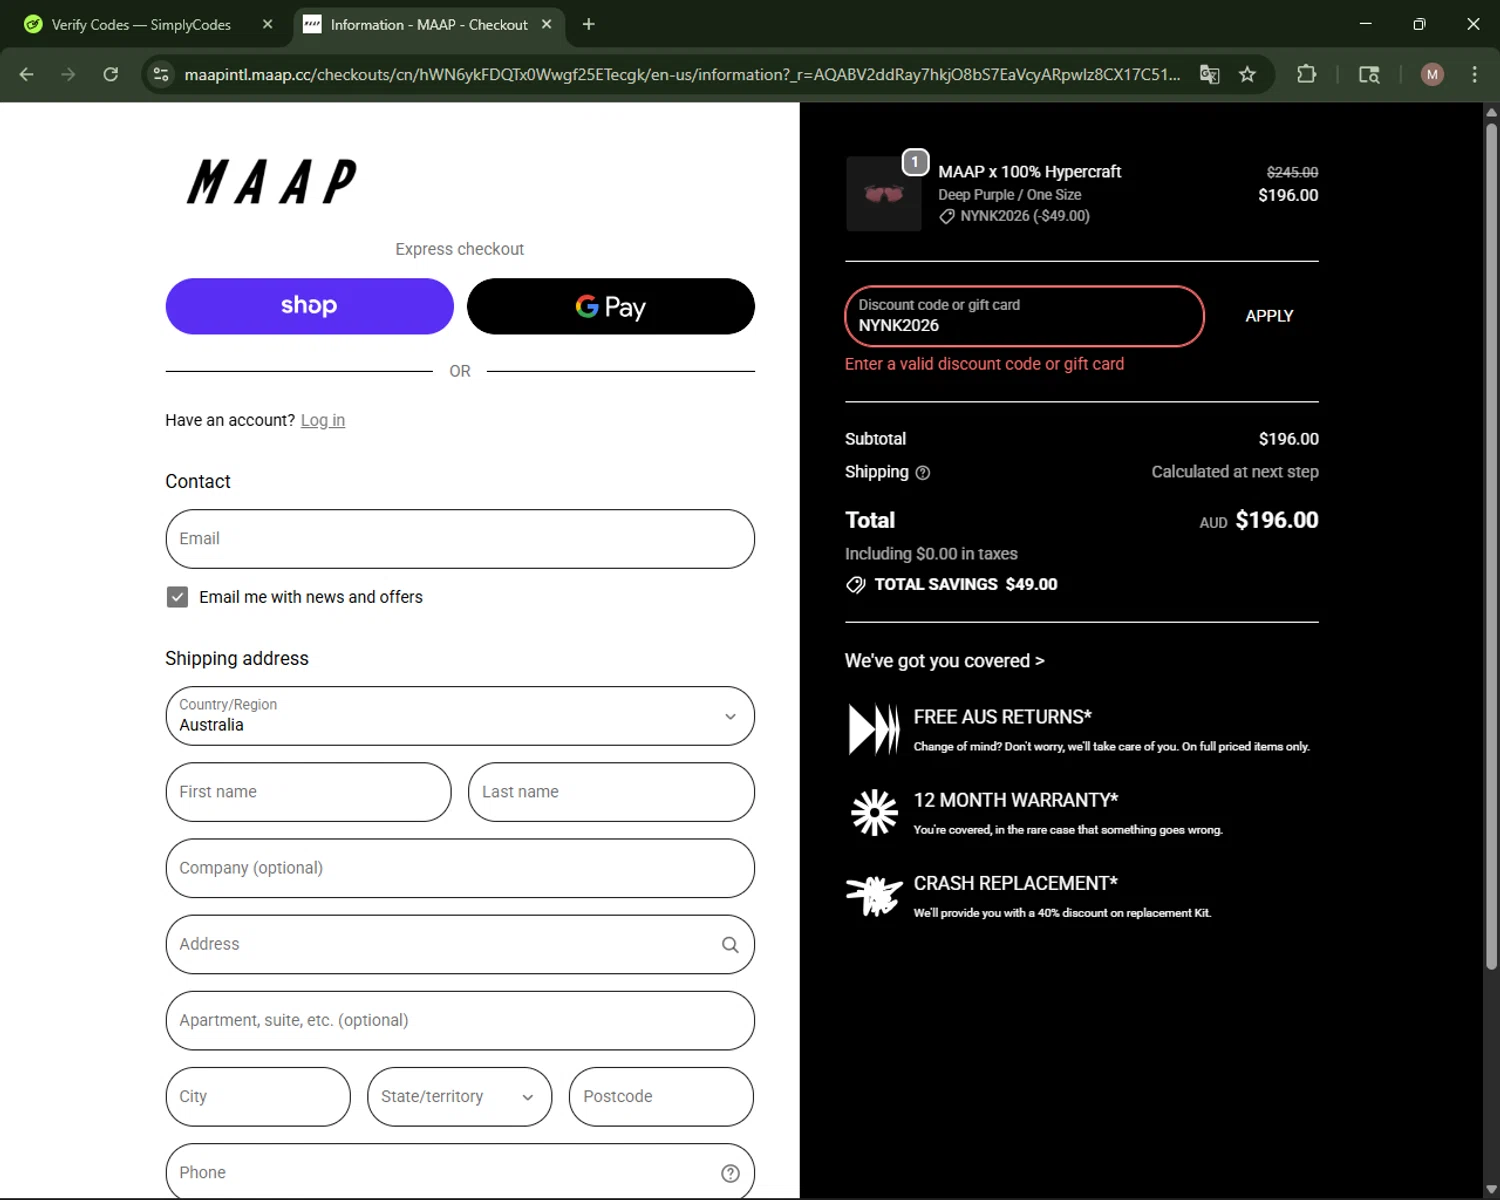Click the Log in link
The width and height of the screenshot is (1500, 1200).
click(323, 421)
